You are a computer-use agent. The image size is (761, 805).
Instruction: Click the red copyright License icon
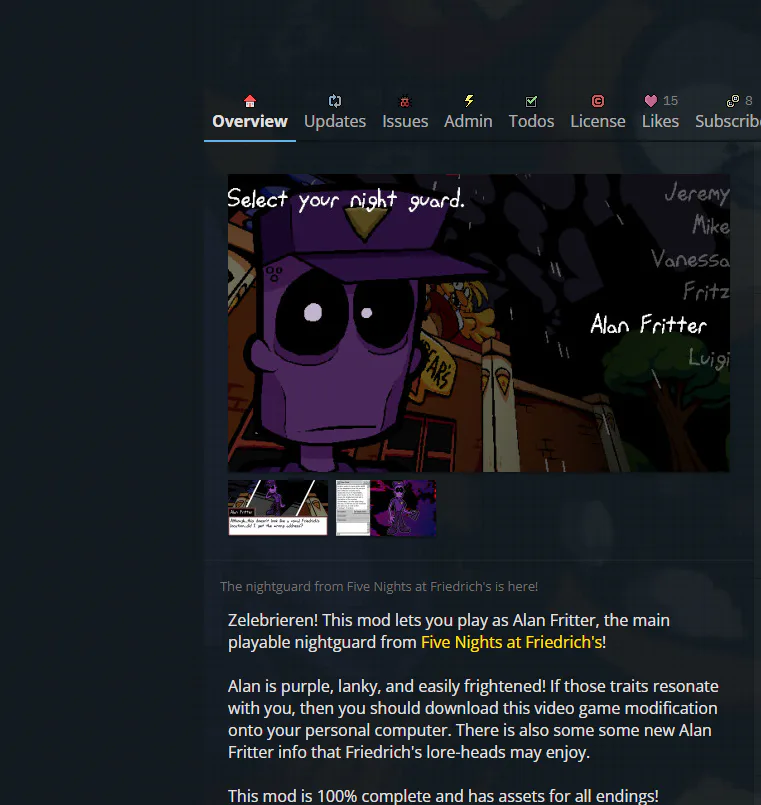598,101
